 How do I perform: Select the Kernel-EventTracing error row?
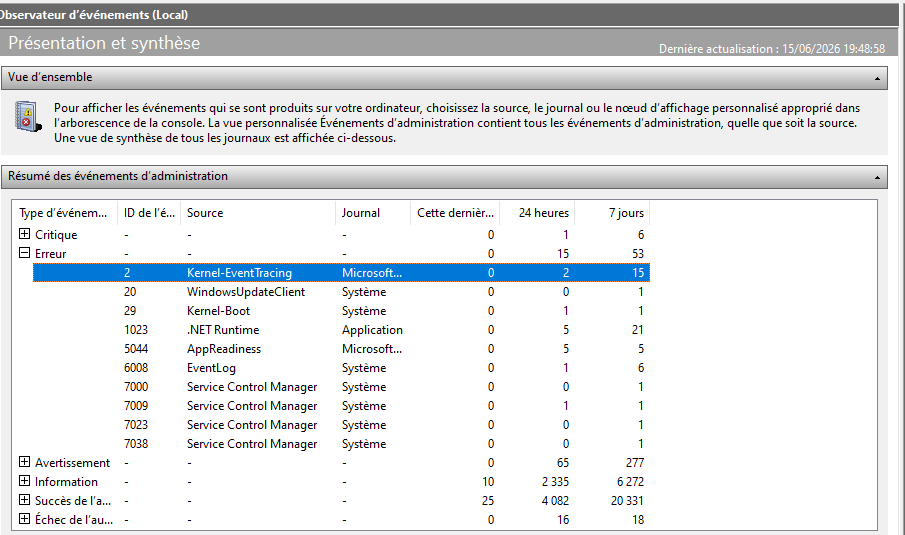coord(341,272)
